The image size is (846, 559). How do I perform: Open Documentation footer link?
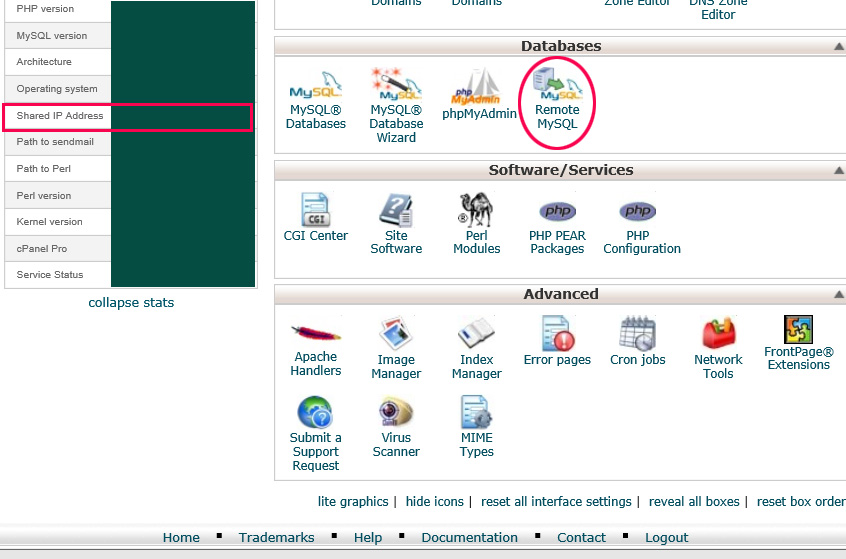[469, 538]
